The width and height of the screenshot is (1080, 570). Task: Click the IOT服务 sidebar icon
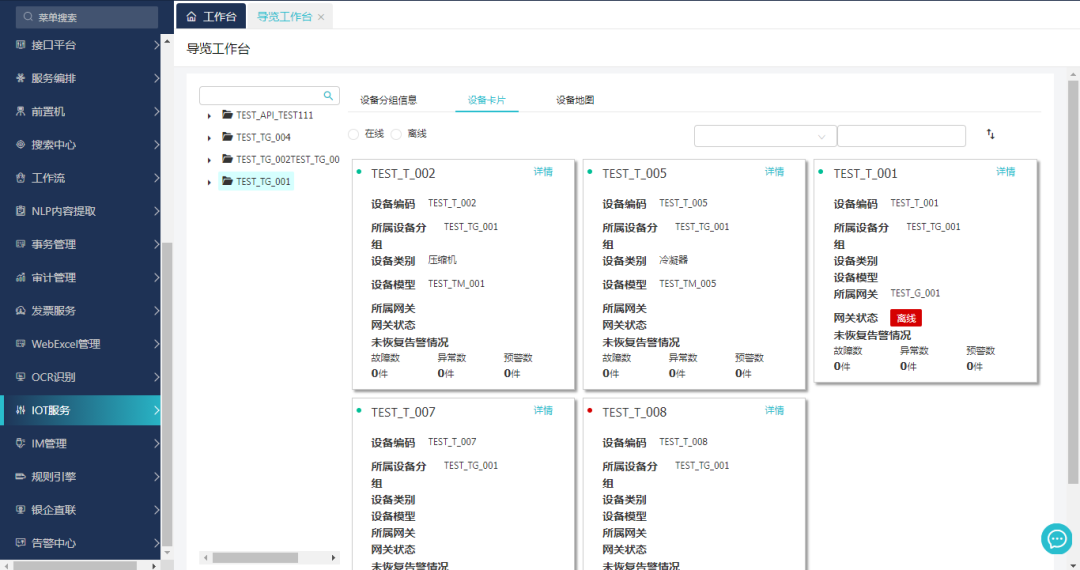(x=20, y=410)
